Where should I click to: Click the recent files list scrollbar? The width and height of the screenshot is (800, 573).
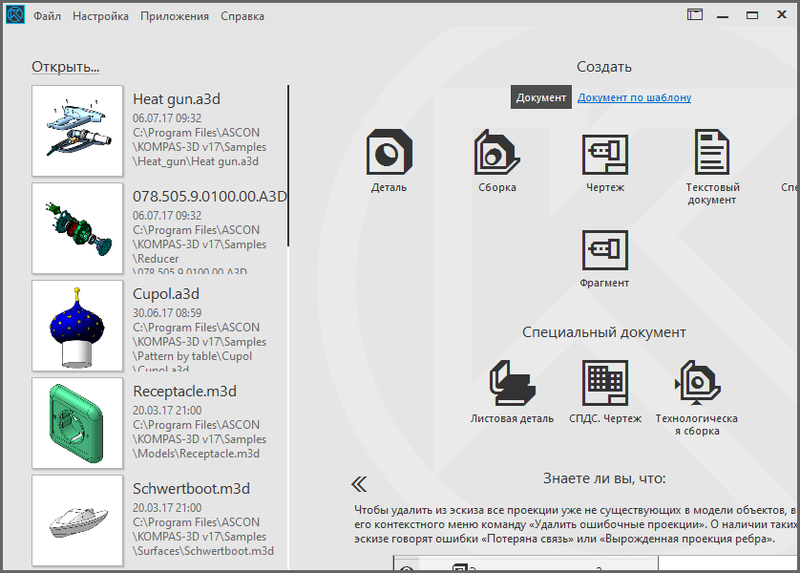(x=288, y=166)
